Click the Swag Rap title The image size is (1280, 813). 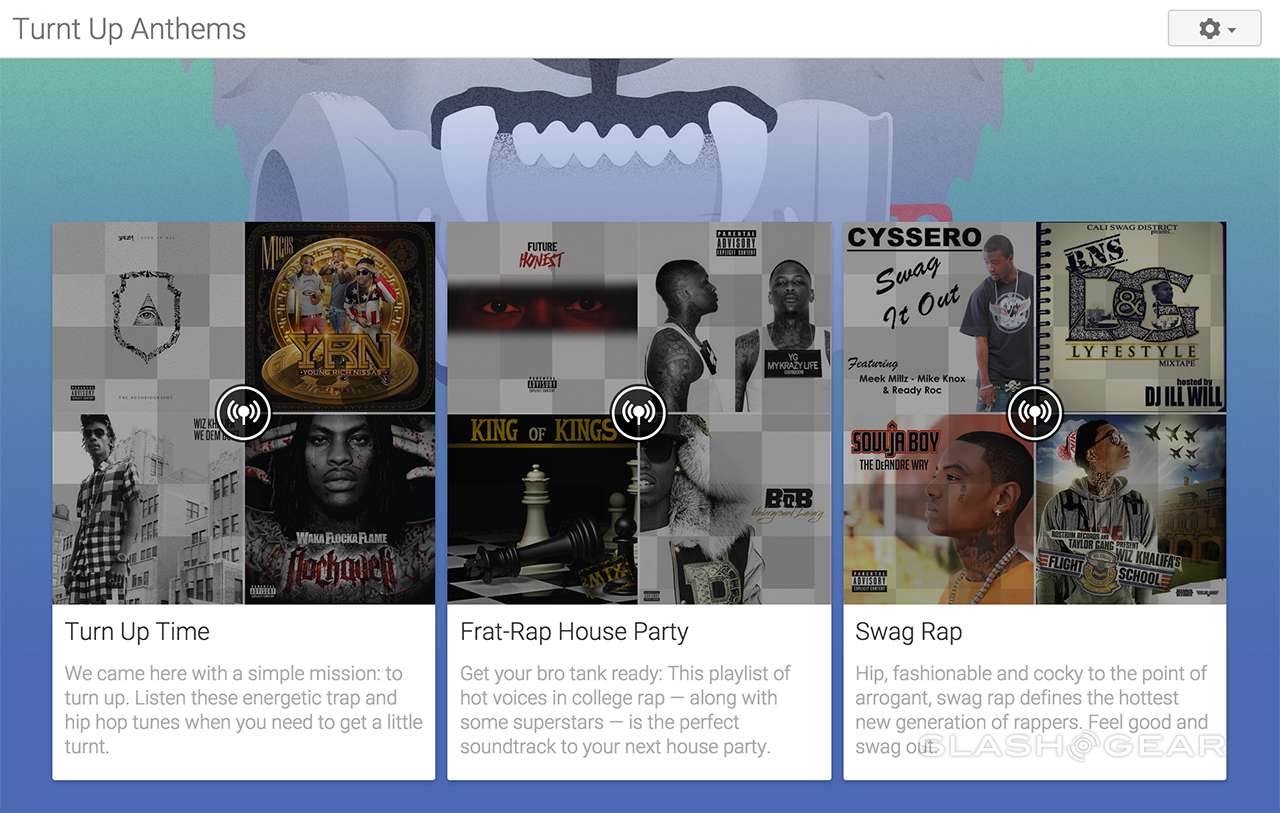908,632
